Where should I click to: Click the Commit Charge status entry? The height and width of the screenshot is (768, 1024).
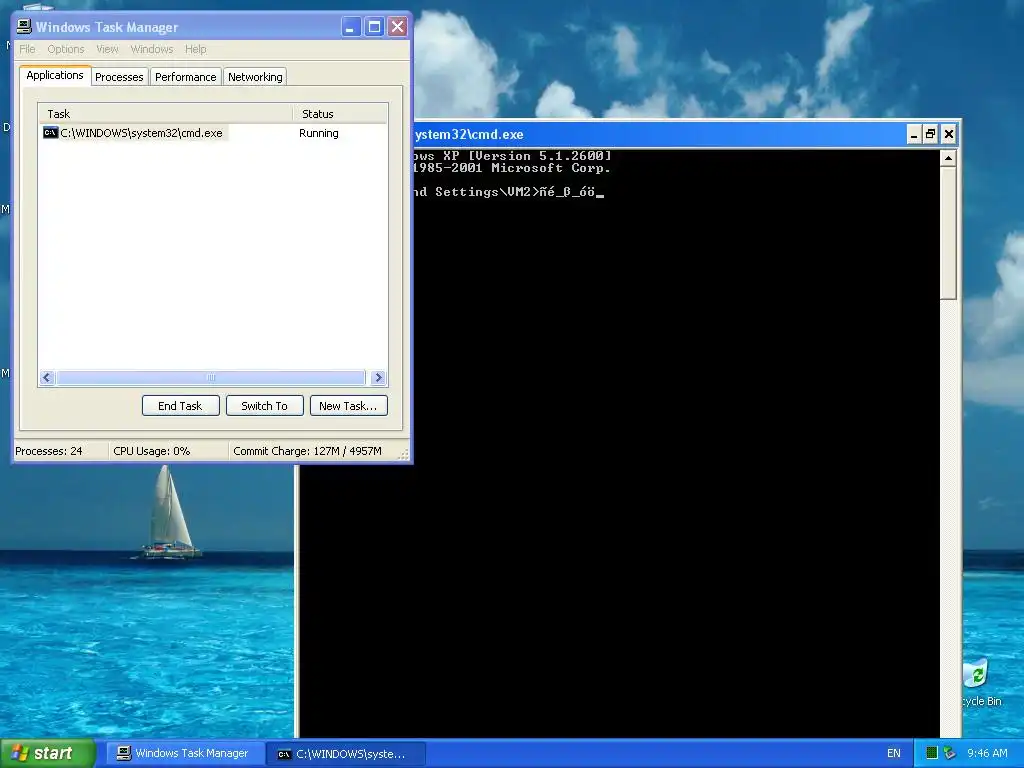(308, 451)
